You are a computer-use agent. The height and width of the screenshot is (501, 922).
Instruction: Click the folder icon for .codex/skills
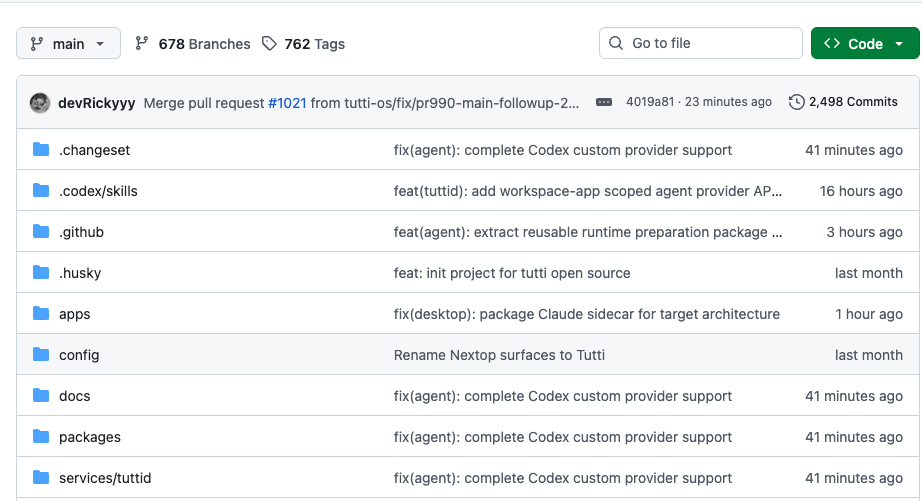tap(41, 191)
